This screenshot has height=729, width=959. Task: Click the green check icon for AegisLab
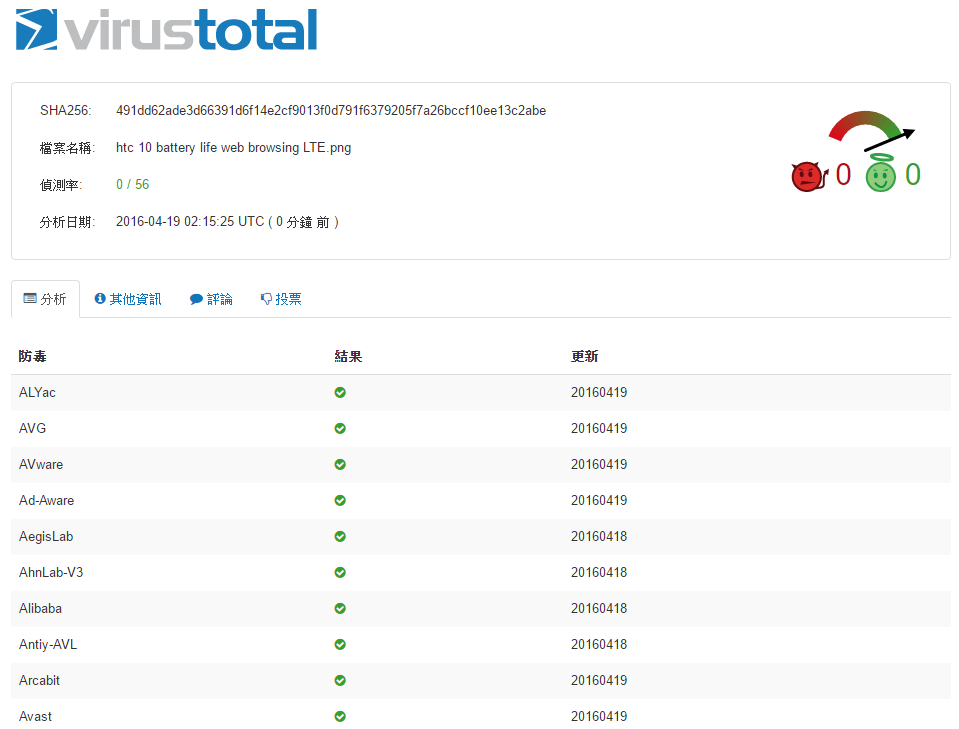click(340, 537)
